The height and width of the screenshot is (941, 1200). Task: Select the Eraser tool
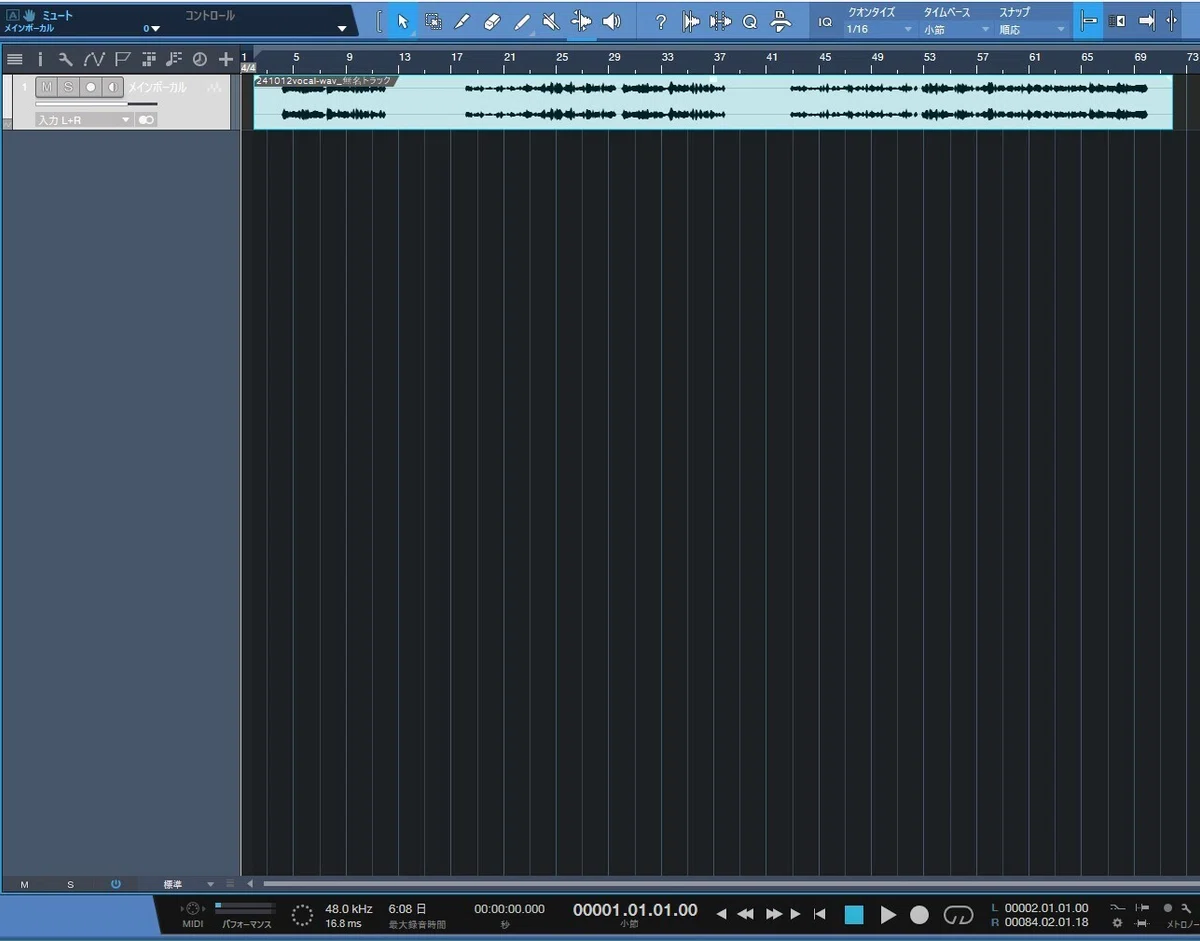(x=491, y=21)
